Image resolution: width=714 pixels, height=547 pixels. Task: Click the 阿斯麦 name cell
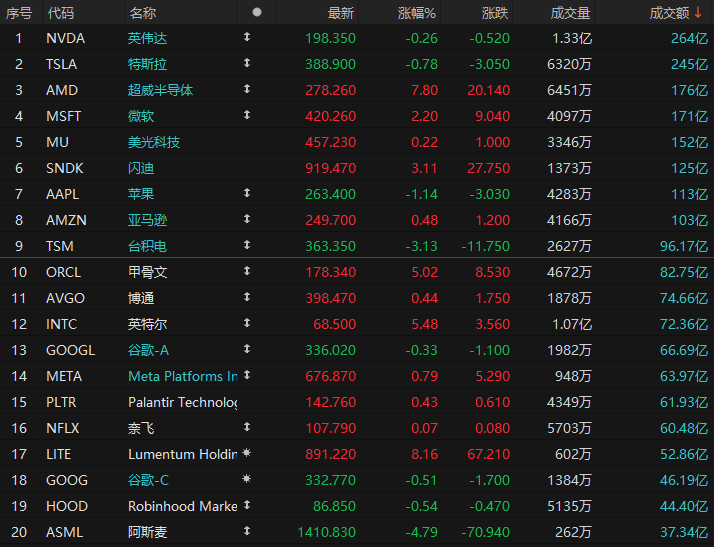147,532
